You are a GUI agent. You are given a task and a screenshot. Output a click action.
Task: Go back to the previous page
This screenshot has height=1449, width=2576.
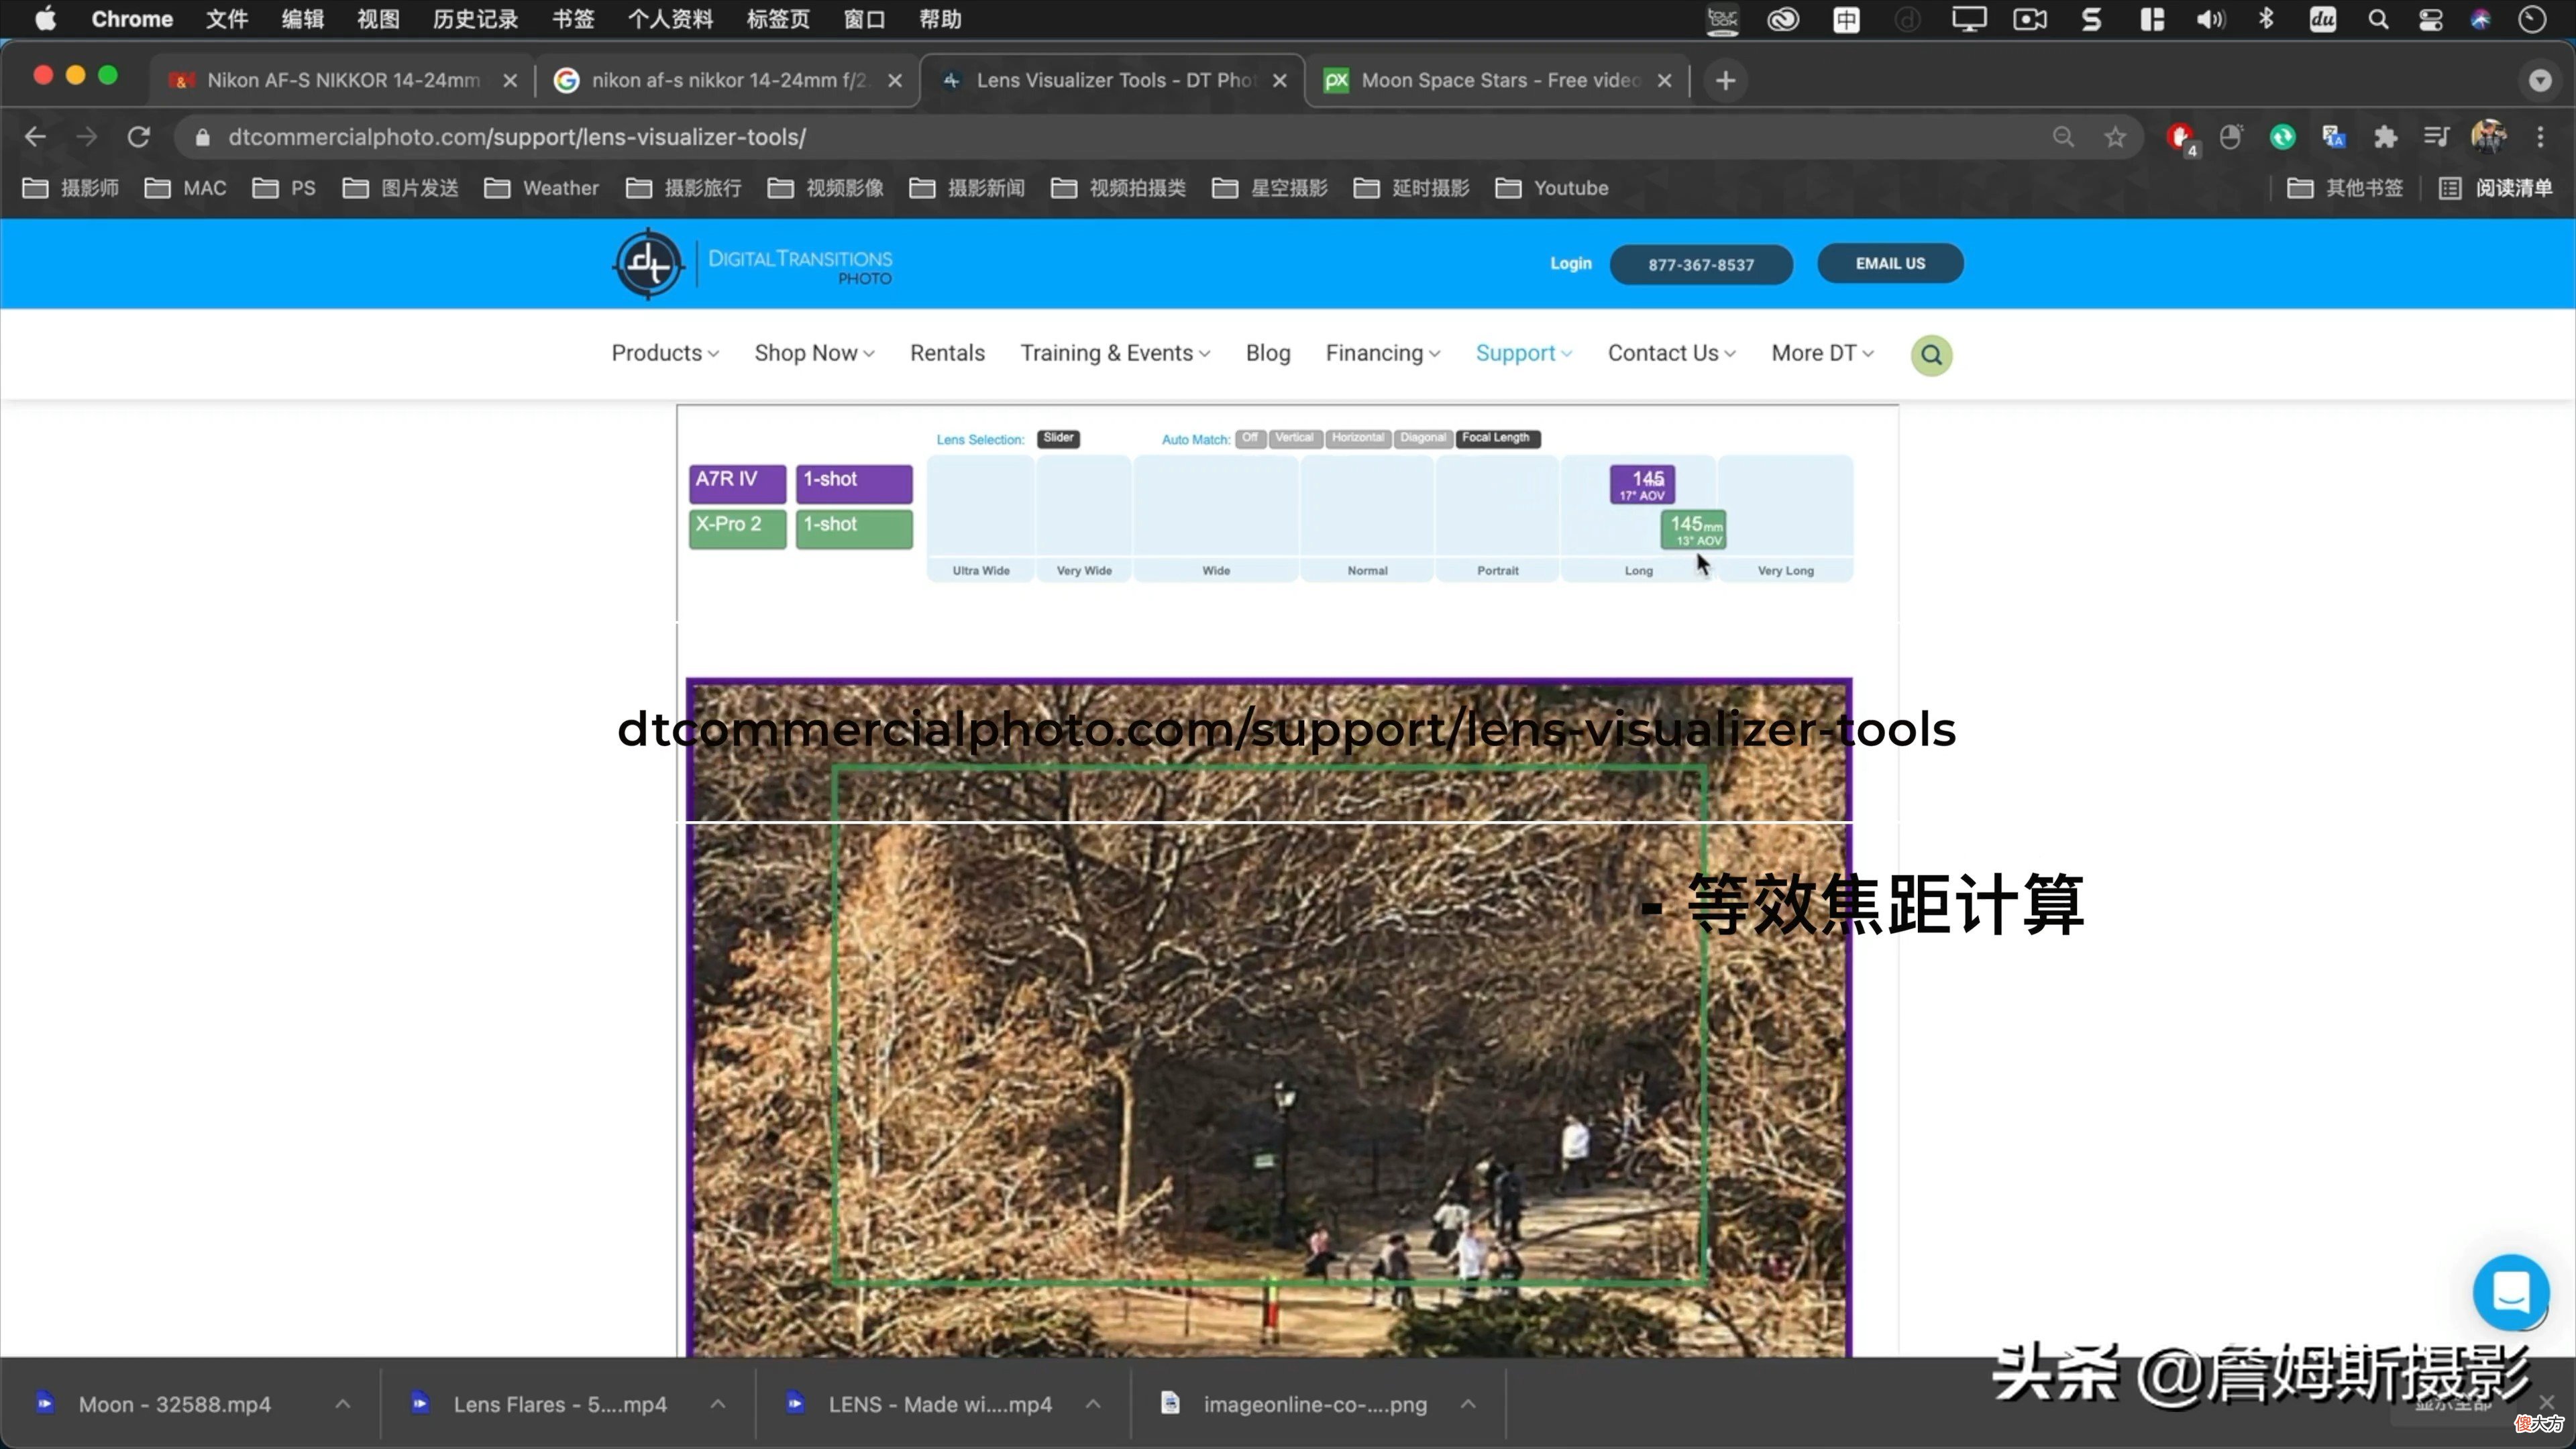35,137
